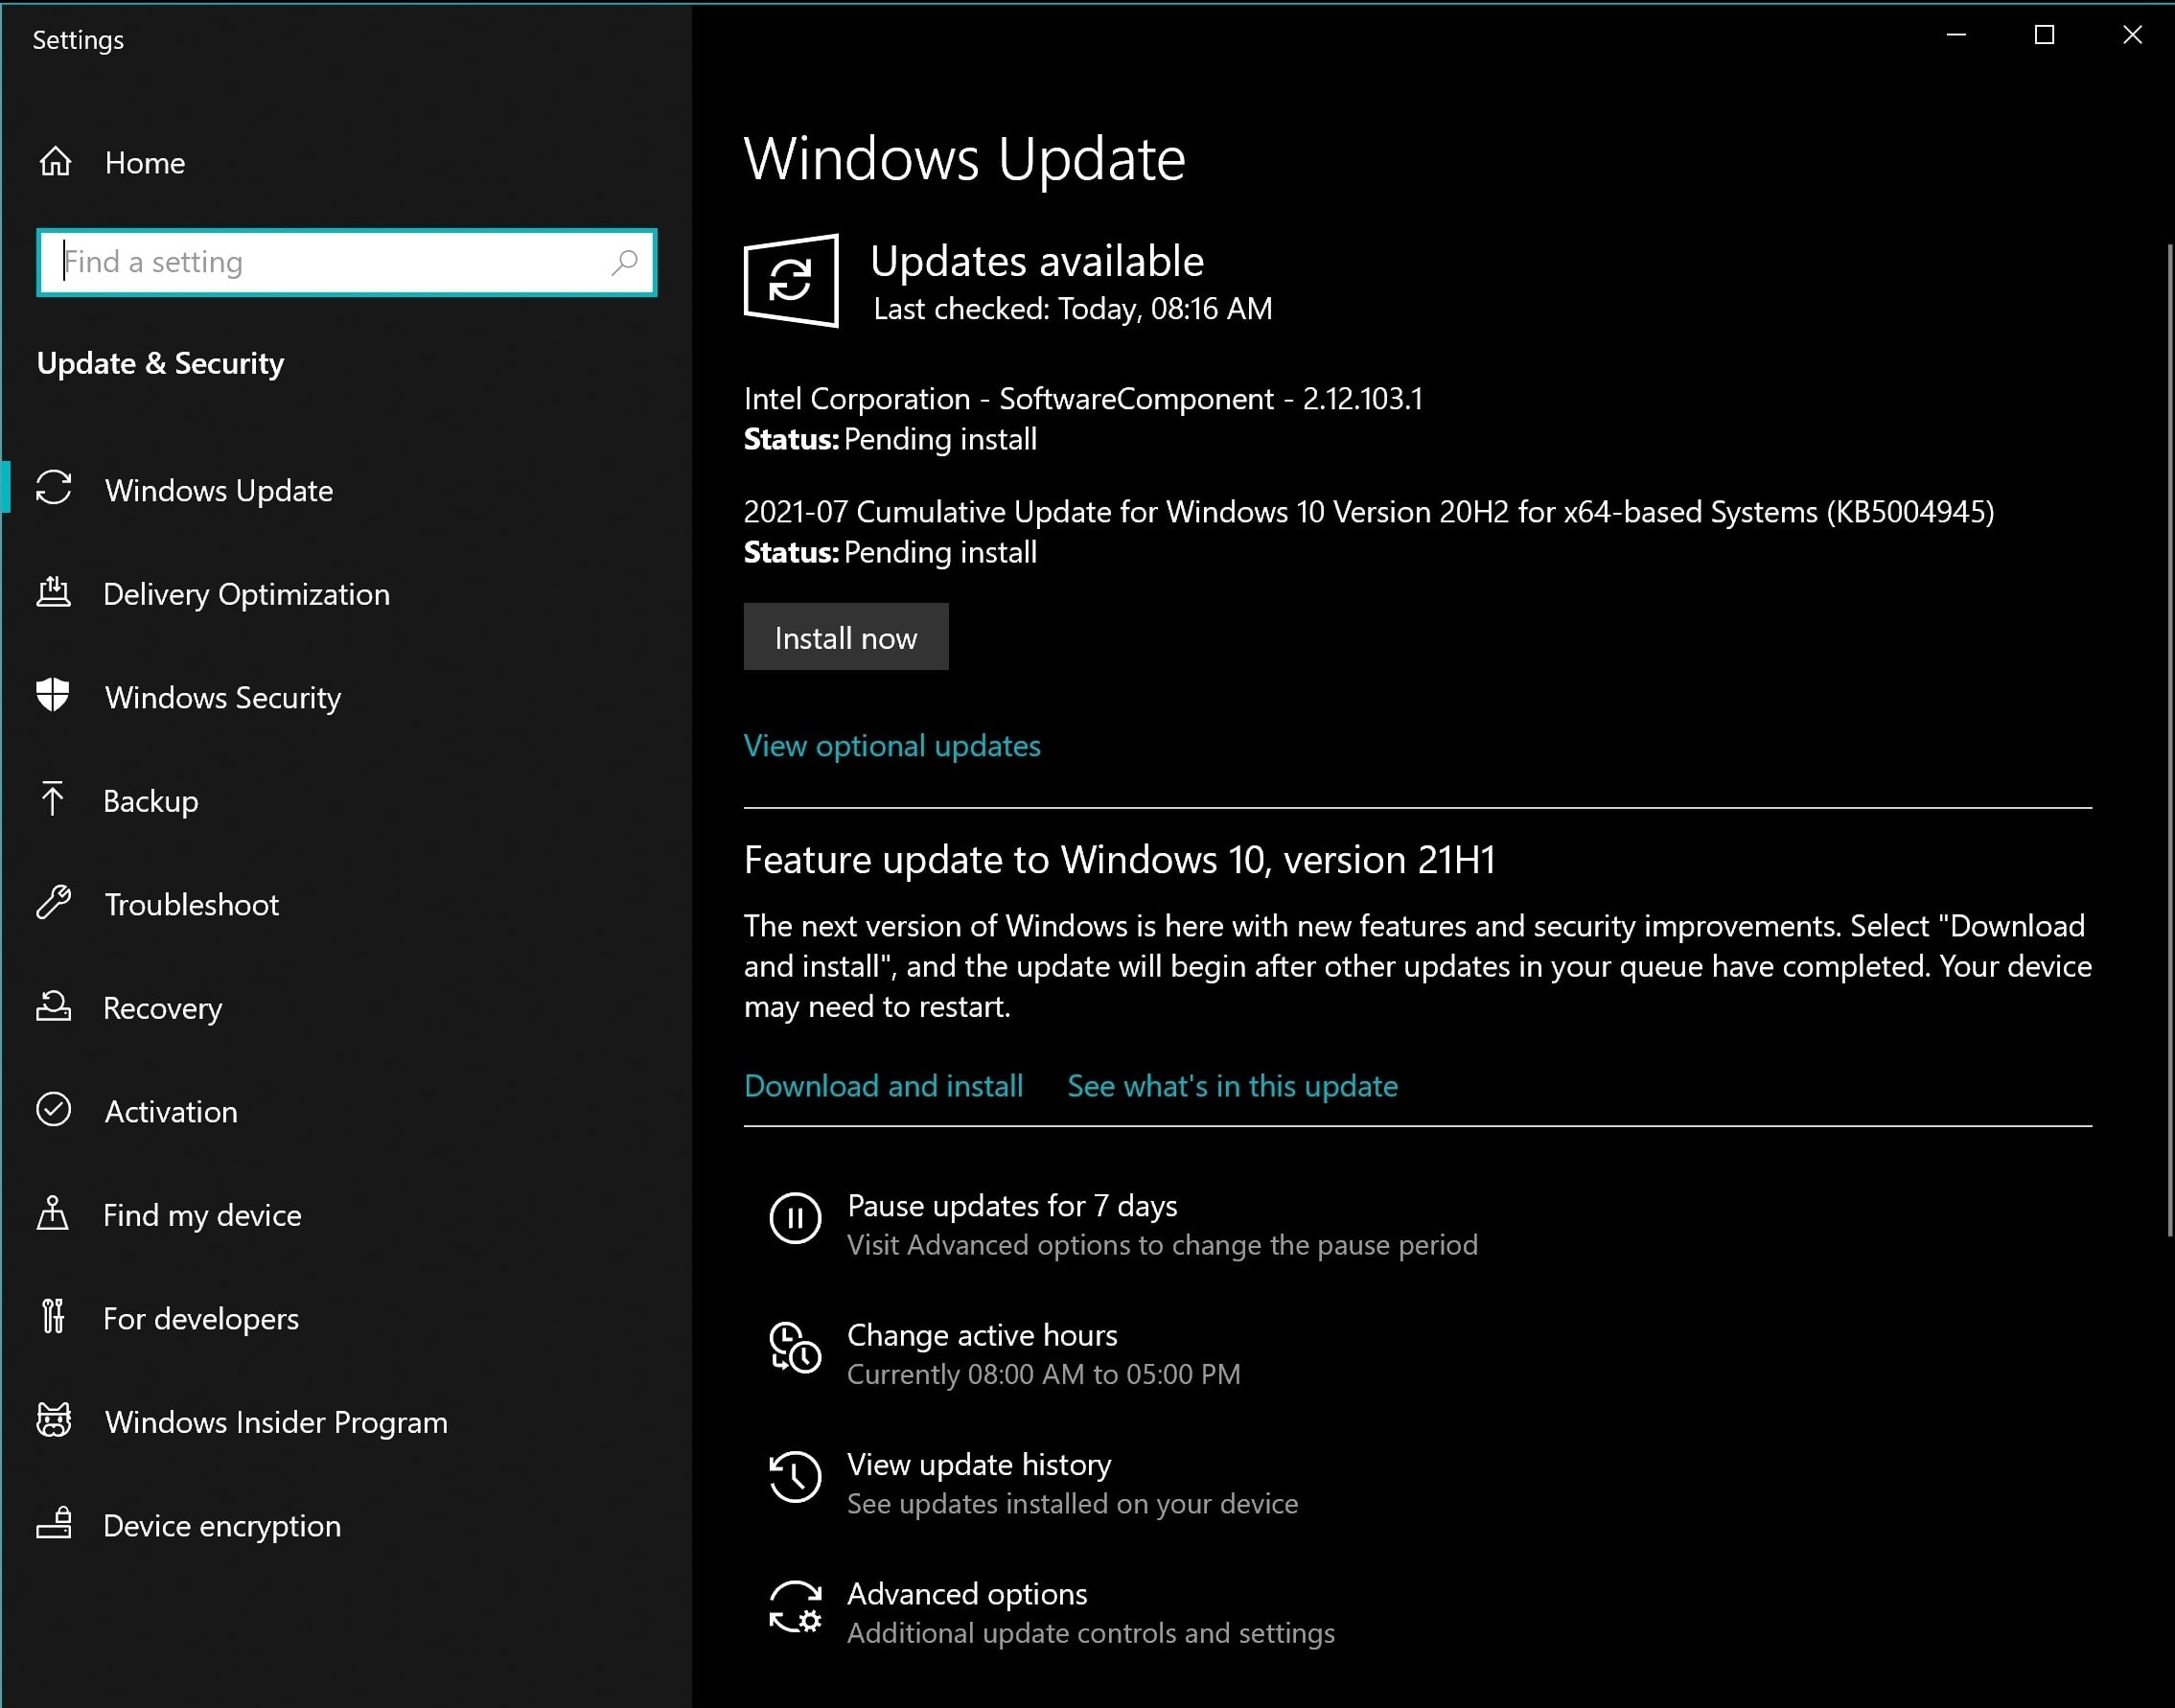Click the View update history icon

[x=794, y=1477]
